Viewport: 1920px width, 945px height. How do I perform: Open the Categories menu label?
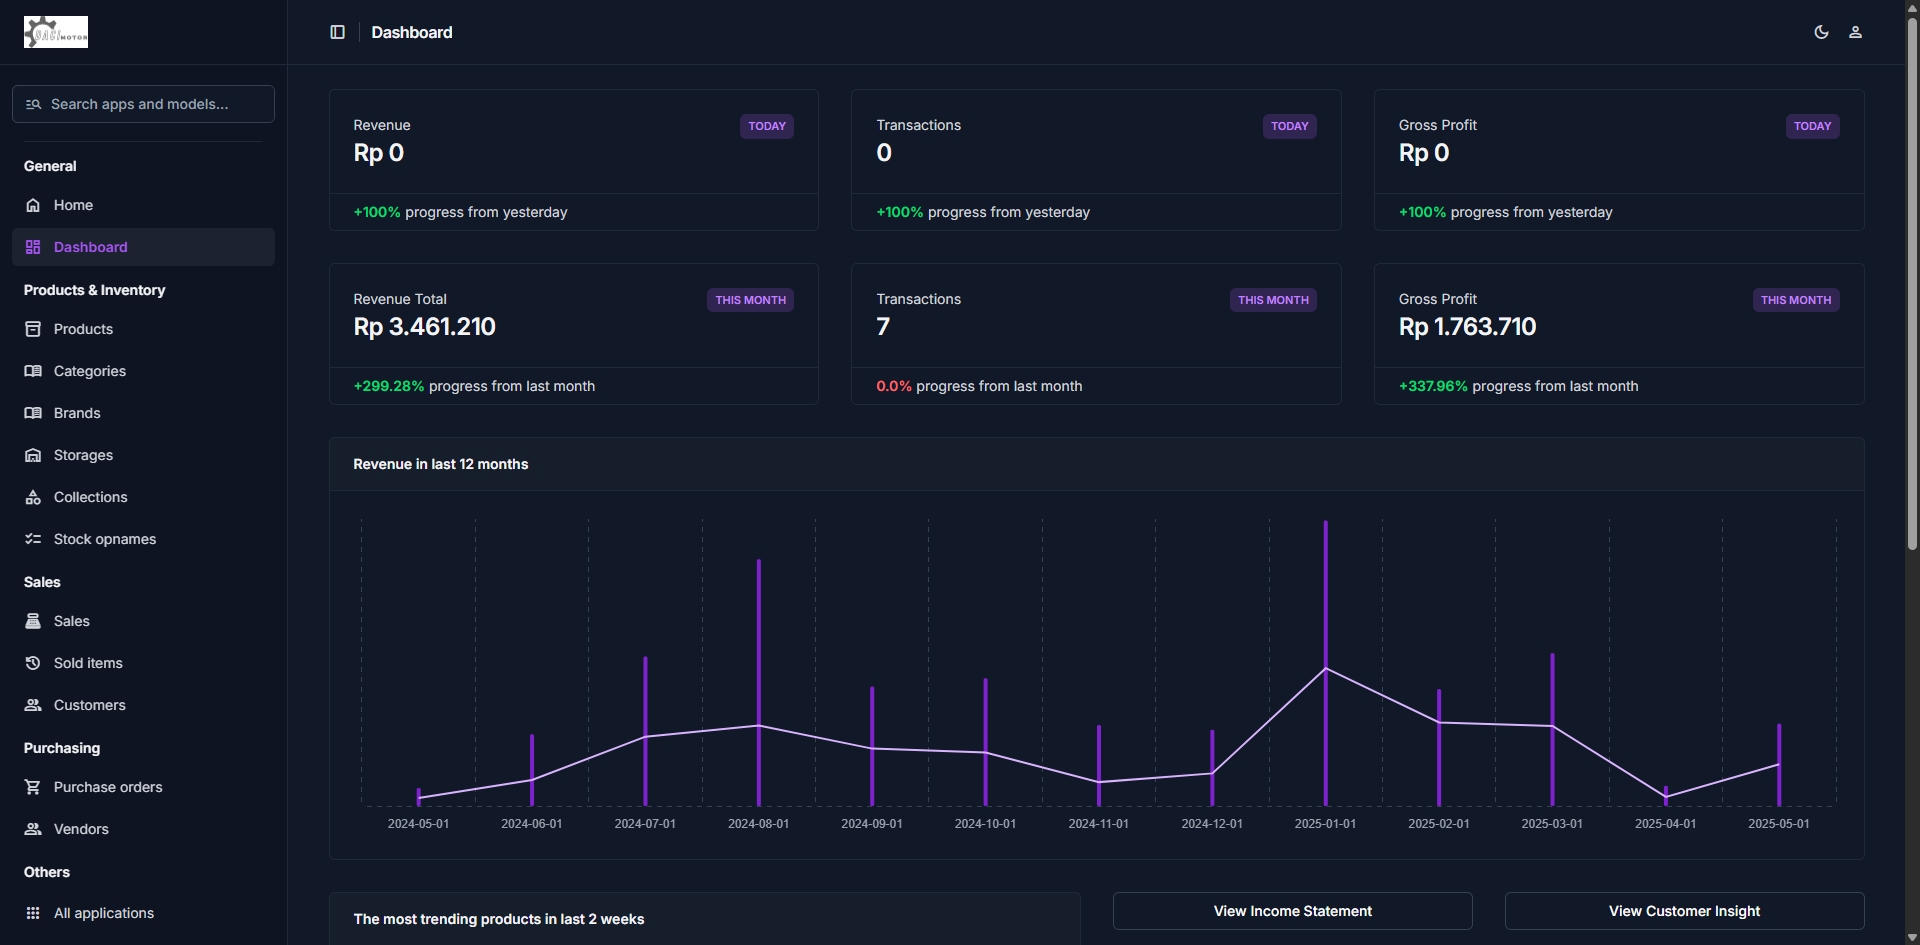[90, 371]
